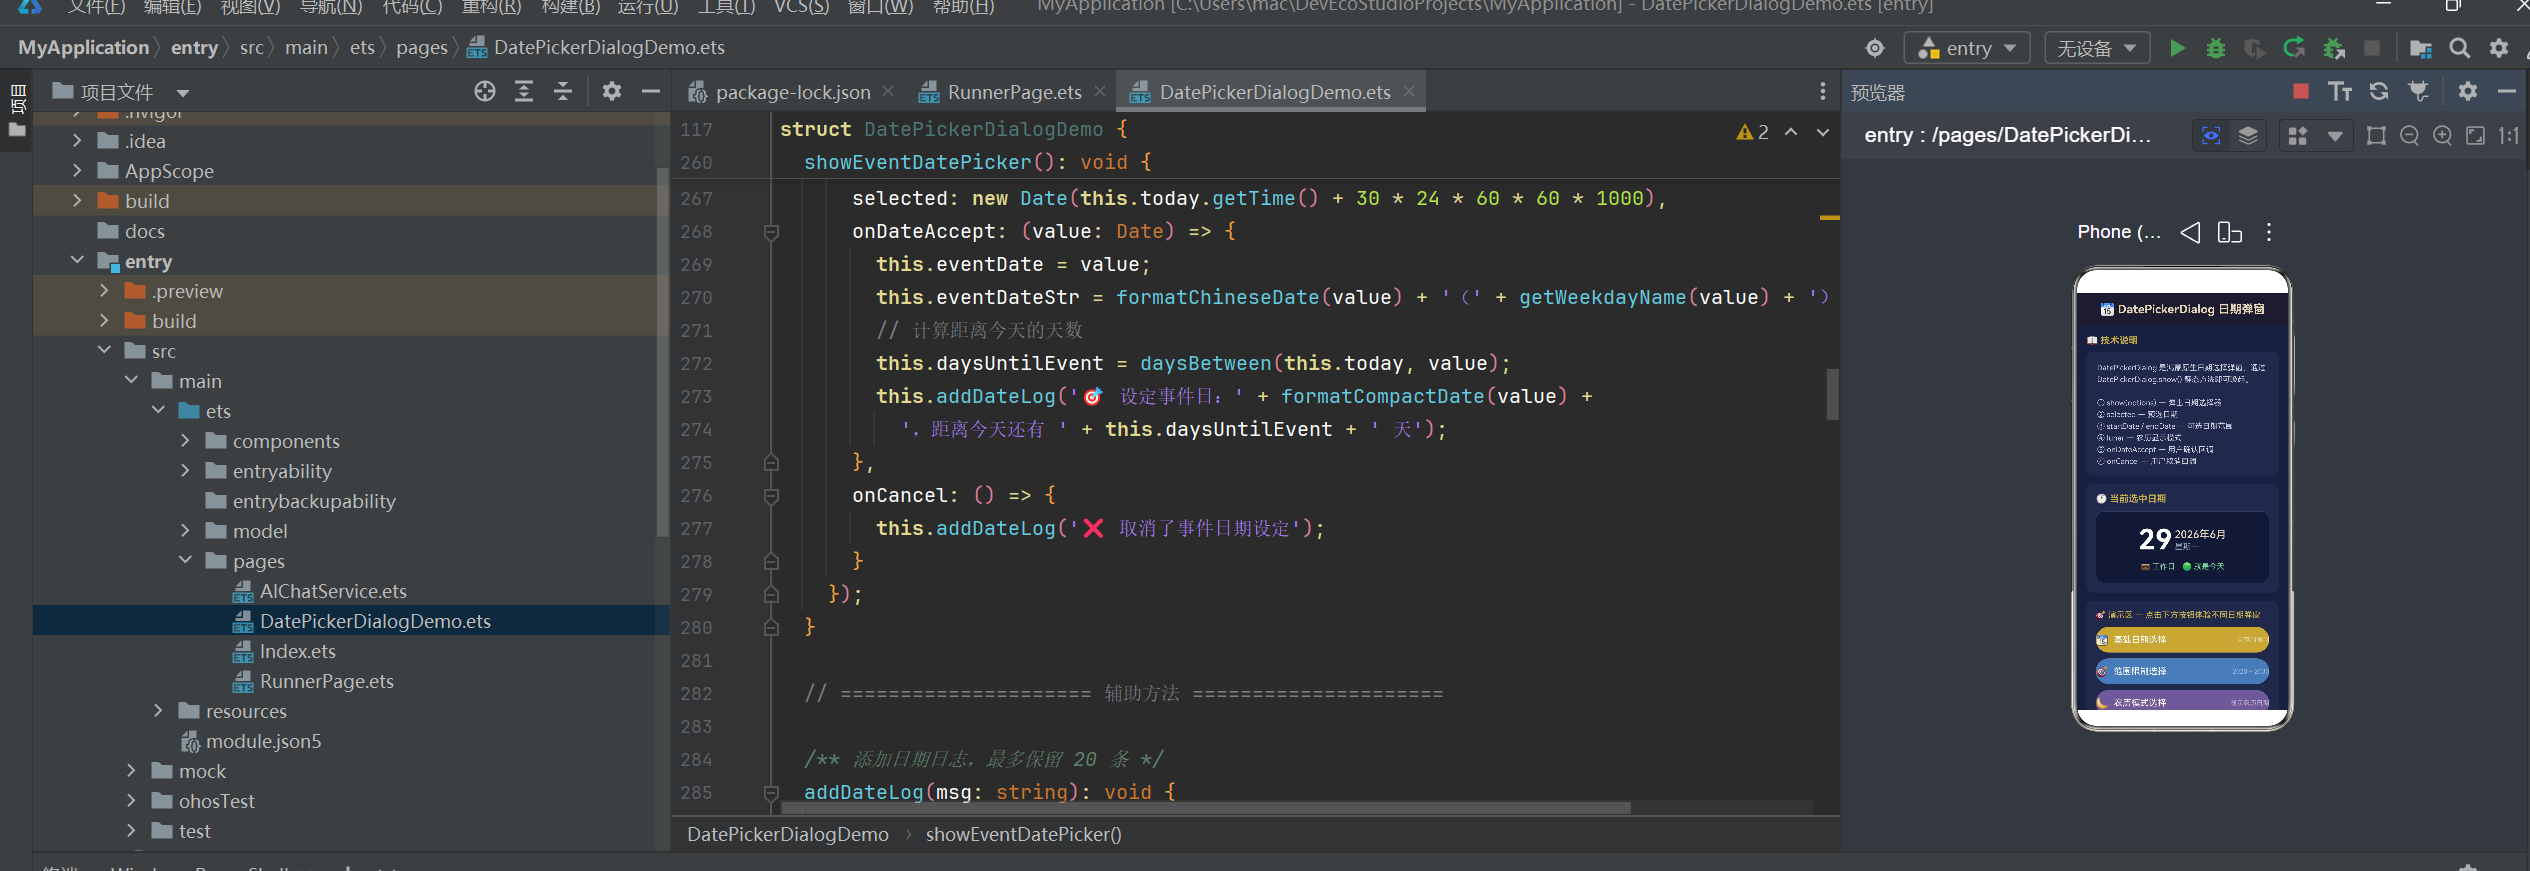
Task: Close the DatePickerDialogDemo.ets tab
Action: (x=1409, y=91)
